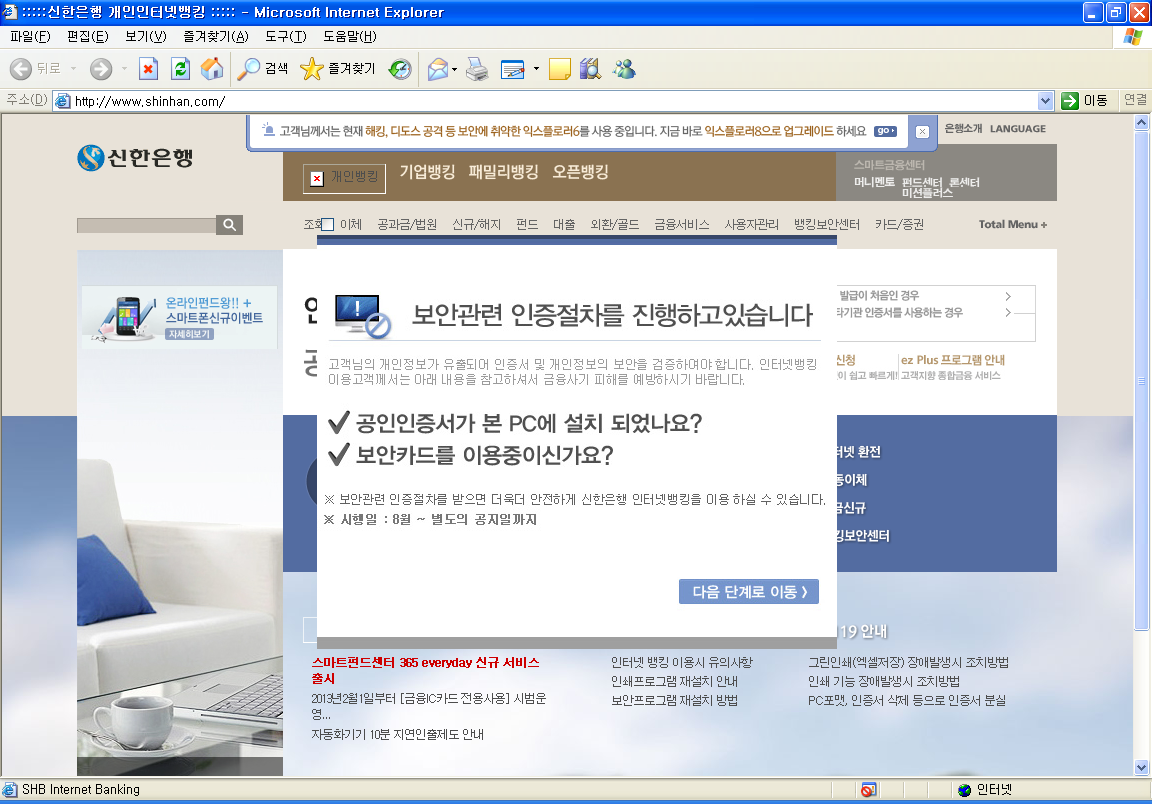1152x811 pixels.
Task: Click the IE Back arrow button
Action: click(x=21, y=69)
